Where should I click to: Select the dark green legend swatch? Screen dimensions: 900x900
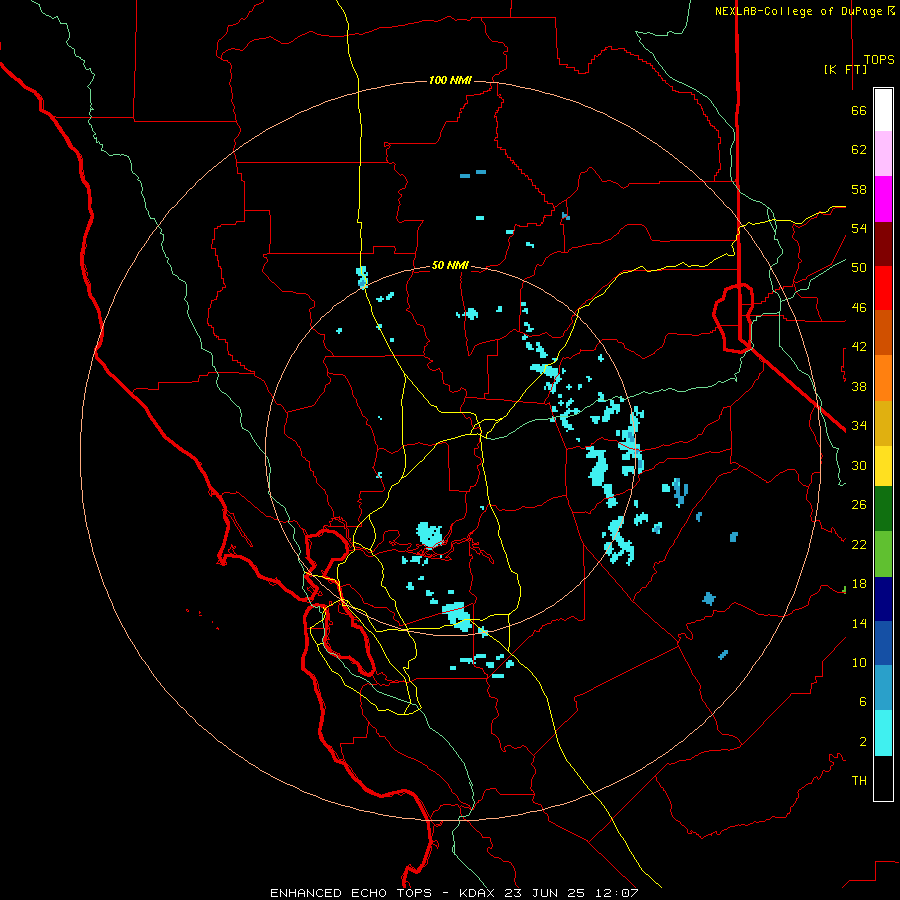(883, 508)
